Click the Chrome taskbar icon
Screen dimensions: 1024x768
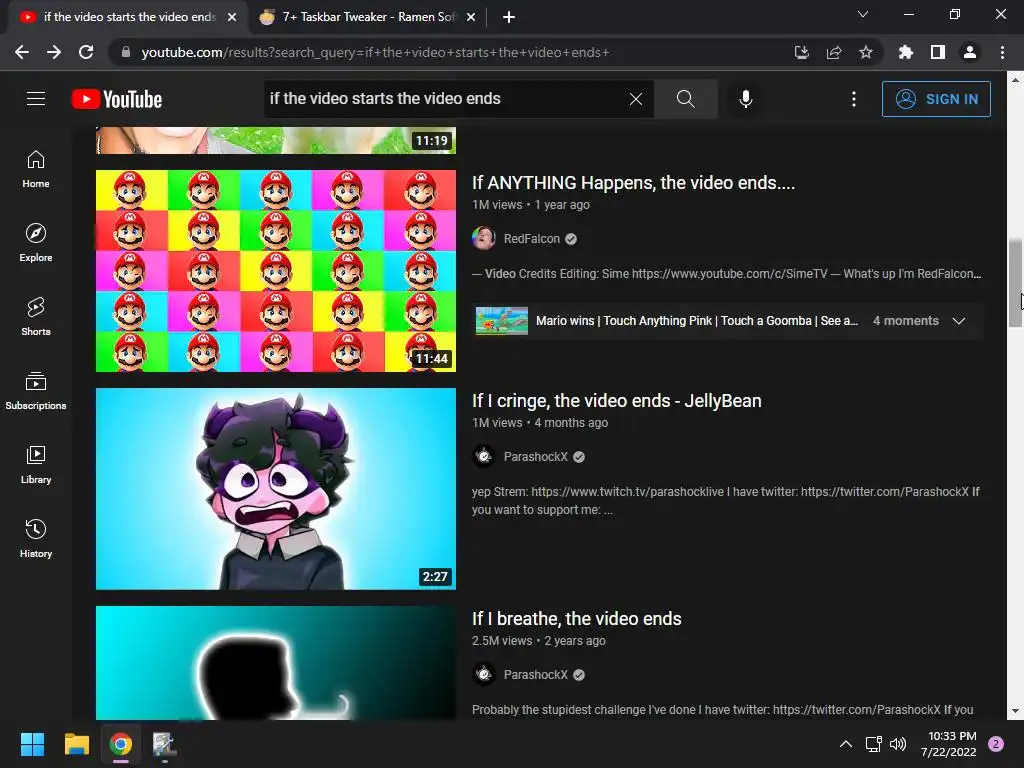121,744
